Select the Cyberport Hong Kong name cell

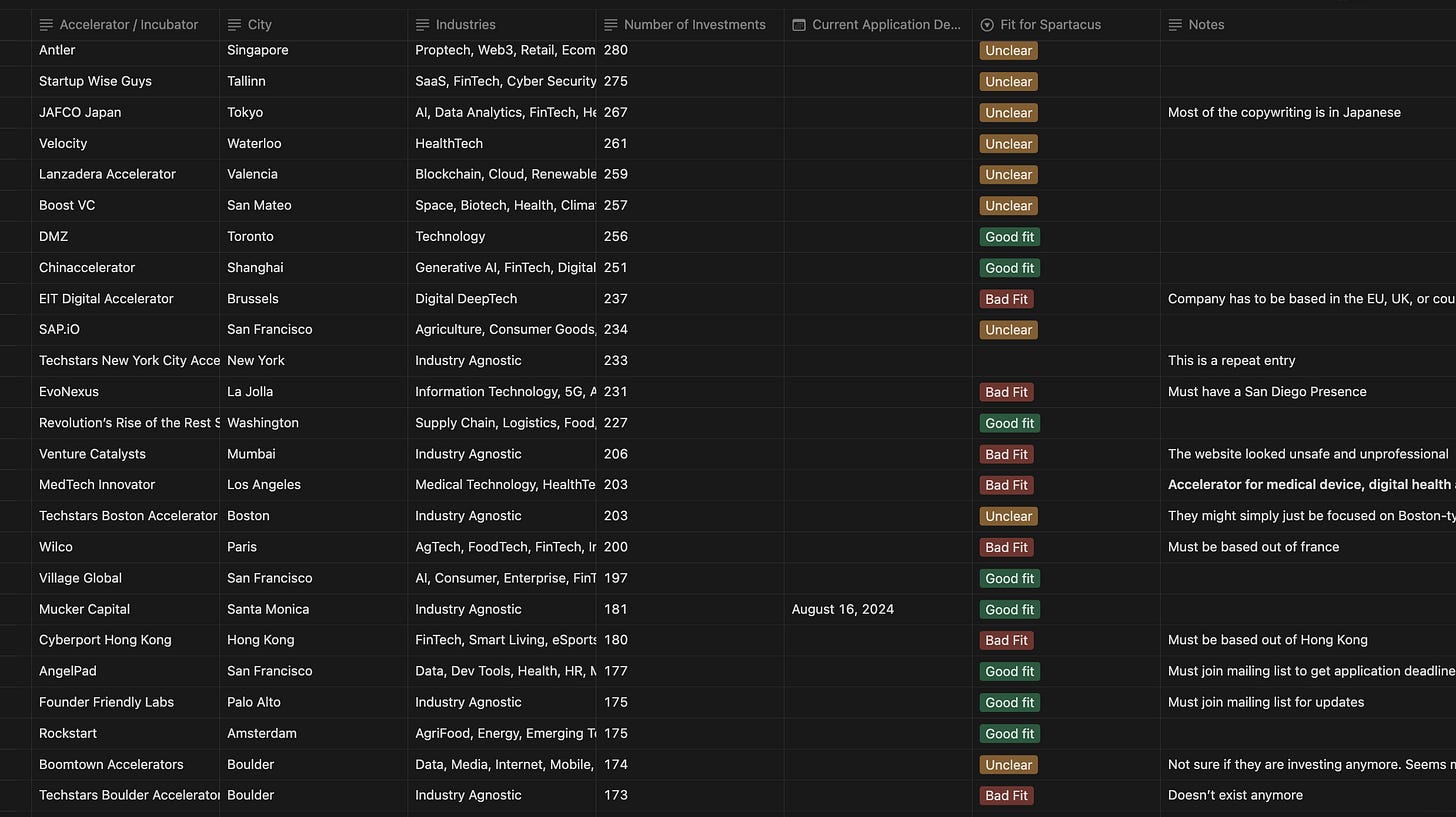[125, 640]
